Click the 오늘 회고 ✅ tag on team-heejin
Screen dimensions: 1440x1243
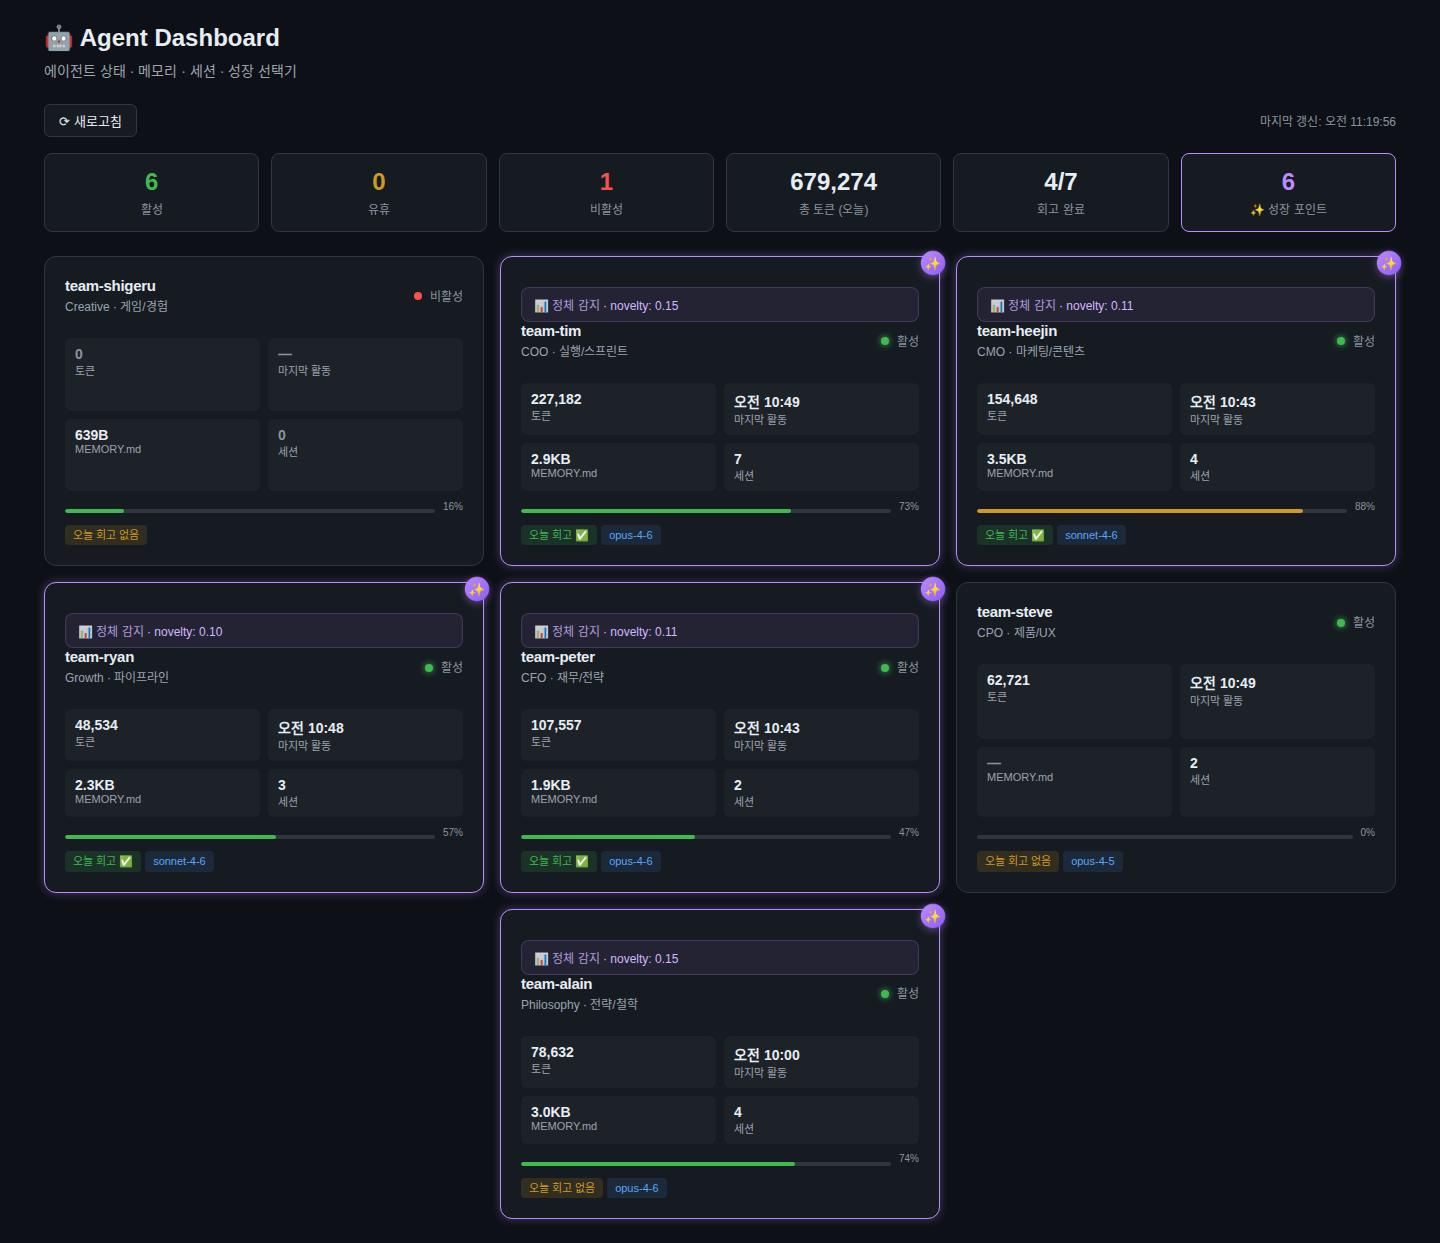(x=1013, y=535)
